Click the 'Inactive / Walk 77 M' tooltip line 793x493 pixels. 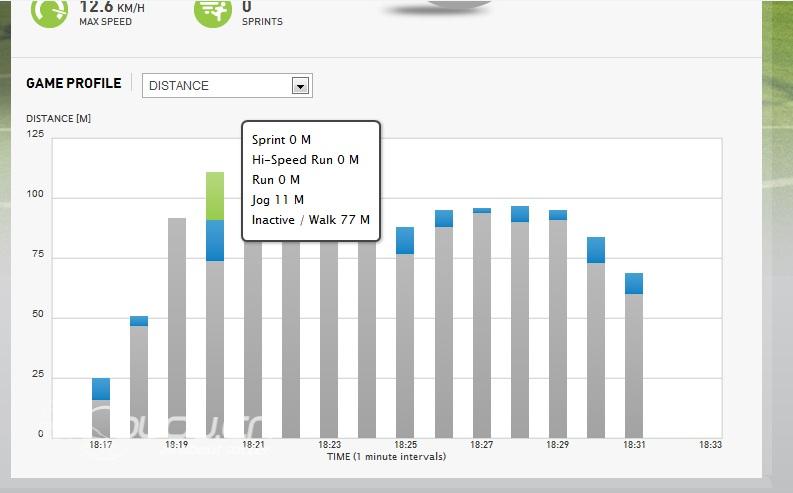pos(311,220)
